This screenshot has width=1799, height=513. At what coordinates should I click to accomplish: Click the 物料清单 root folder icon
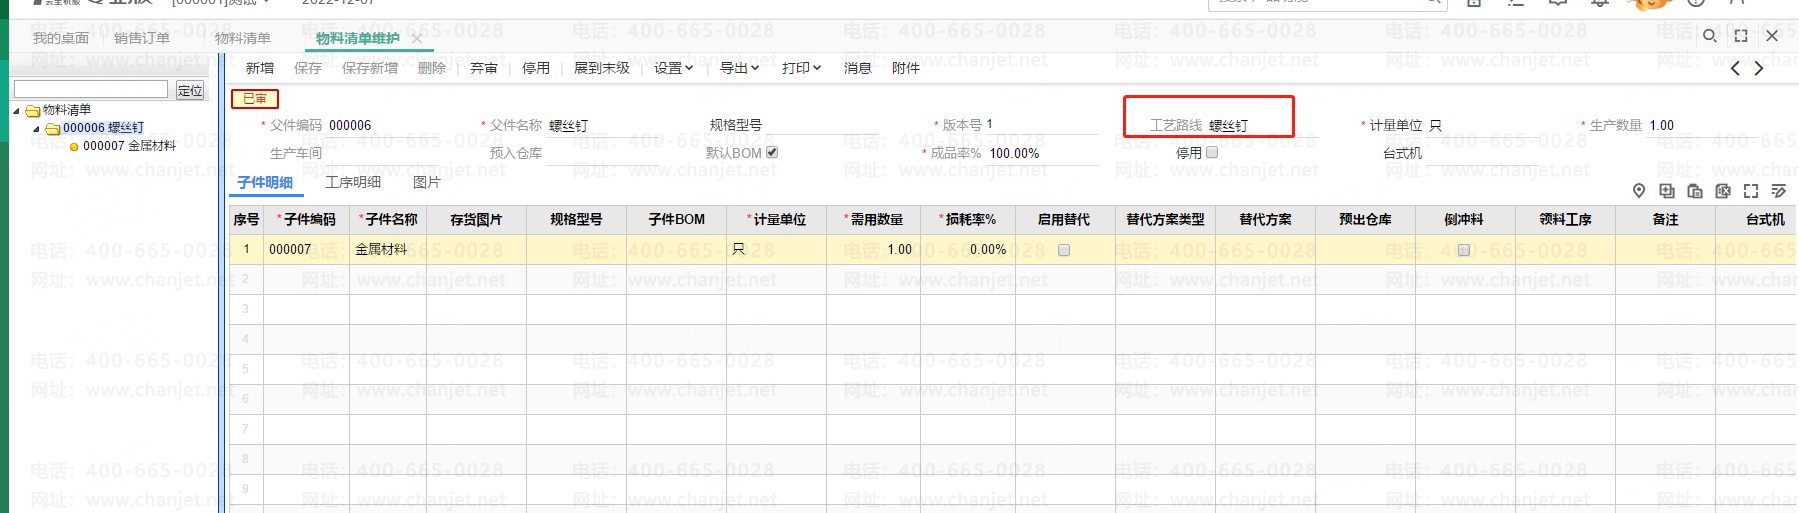[33, 110]
